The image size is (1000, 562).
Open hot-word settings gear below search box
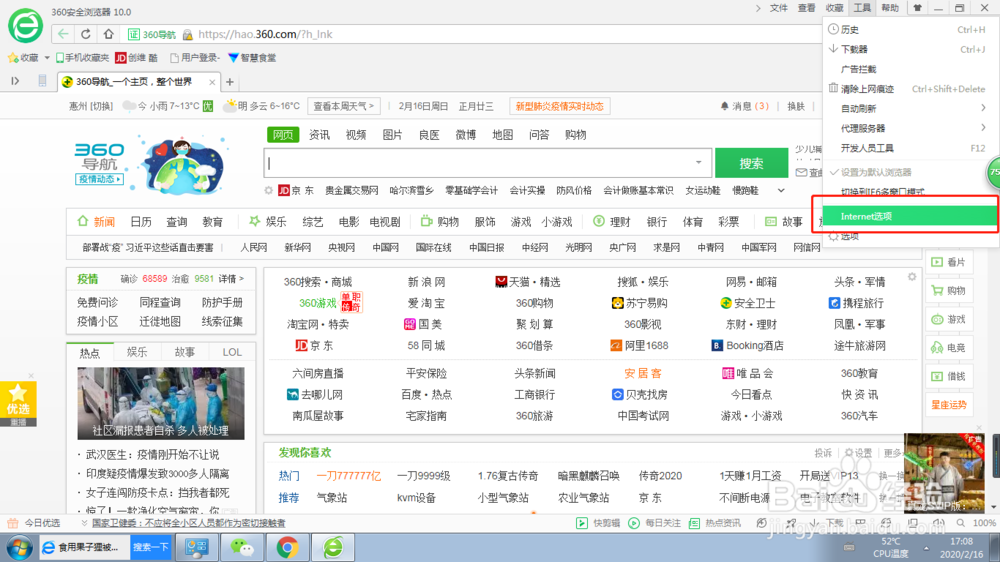click(x=268, y=190)
